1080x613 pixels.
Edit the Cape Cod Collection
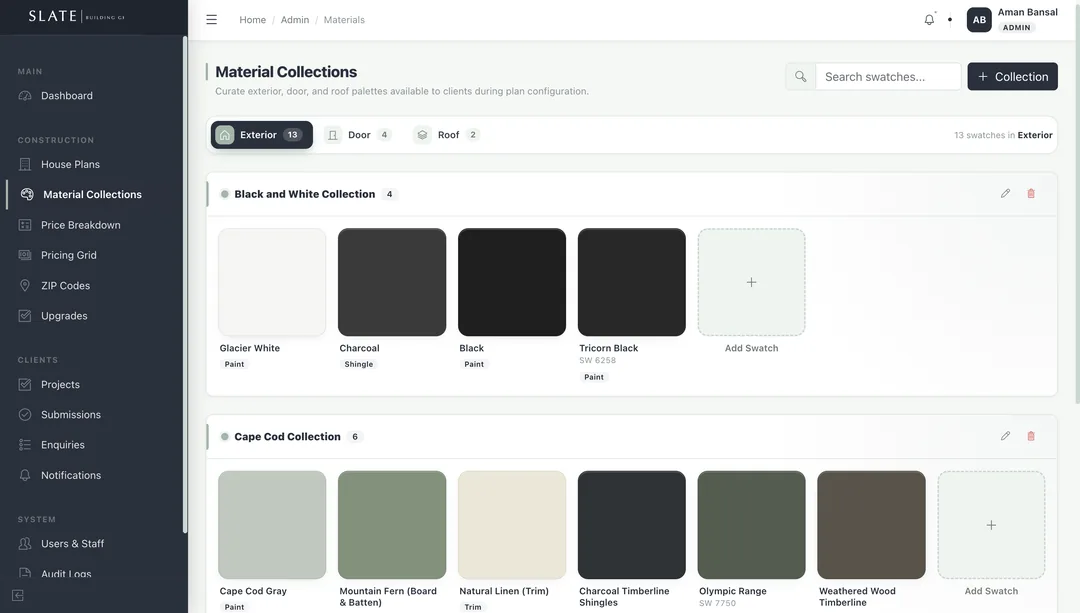coord(1006,436)
